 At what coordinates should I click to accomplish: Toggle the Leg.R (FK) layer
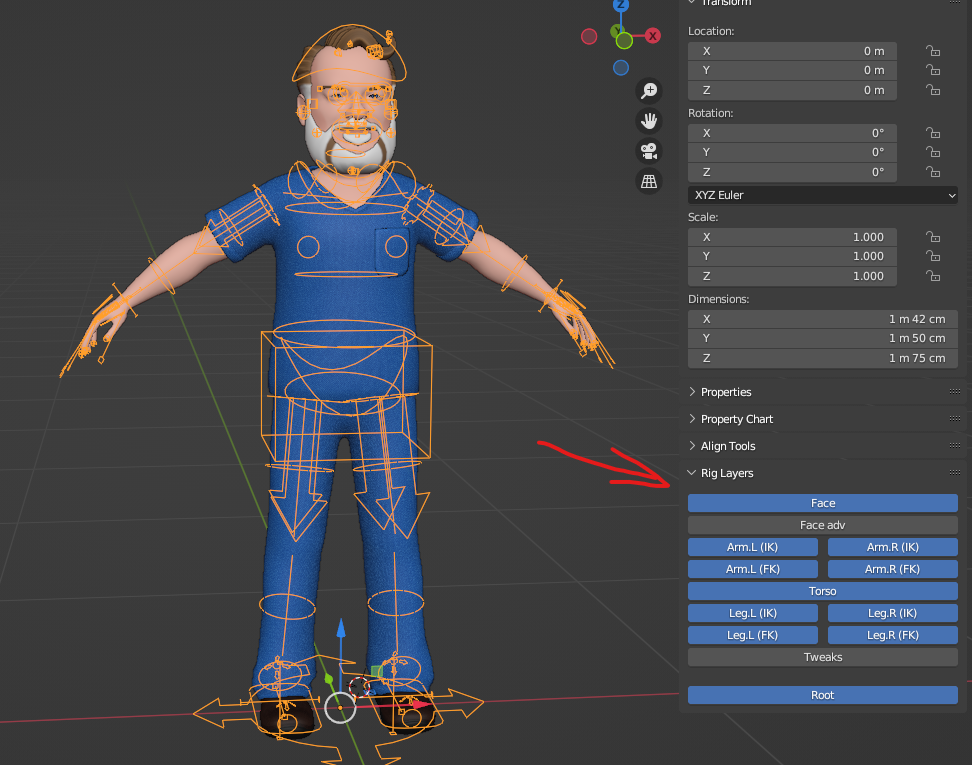tap(893, 635)
